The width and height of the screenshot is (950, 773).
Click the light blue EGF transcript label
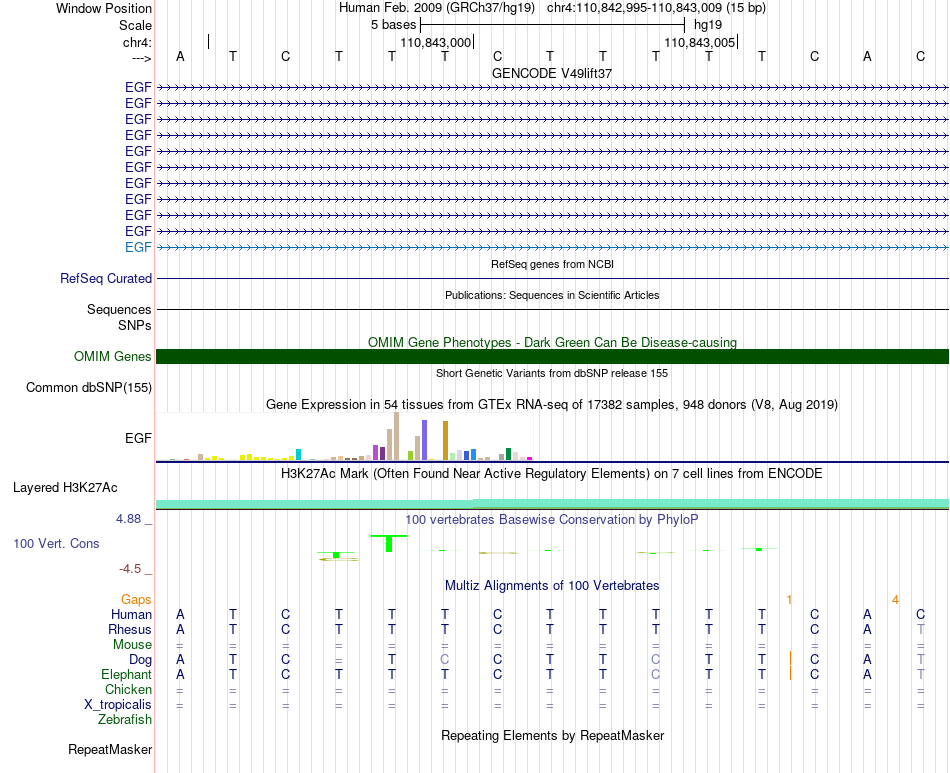click(138, 247)
